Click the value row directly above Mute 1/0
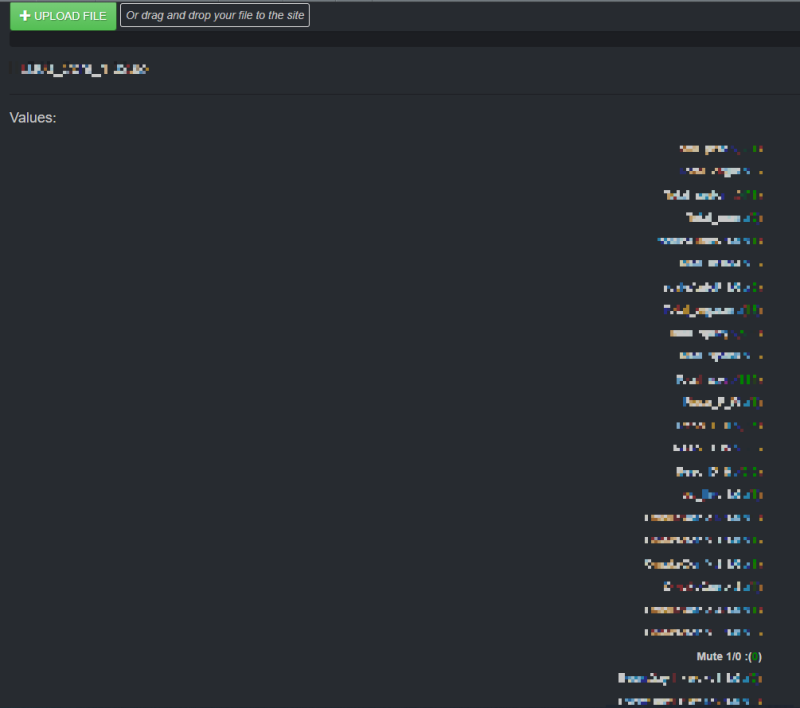 pos(704,633)
